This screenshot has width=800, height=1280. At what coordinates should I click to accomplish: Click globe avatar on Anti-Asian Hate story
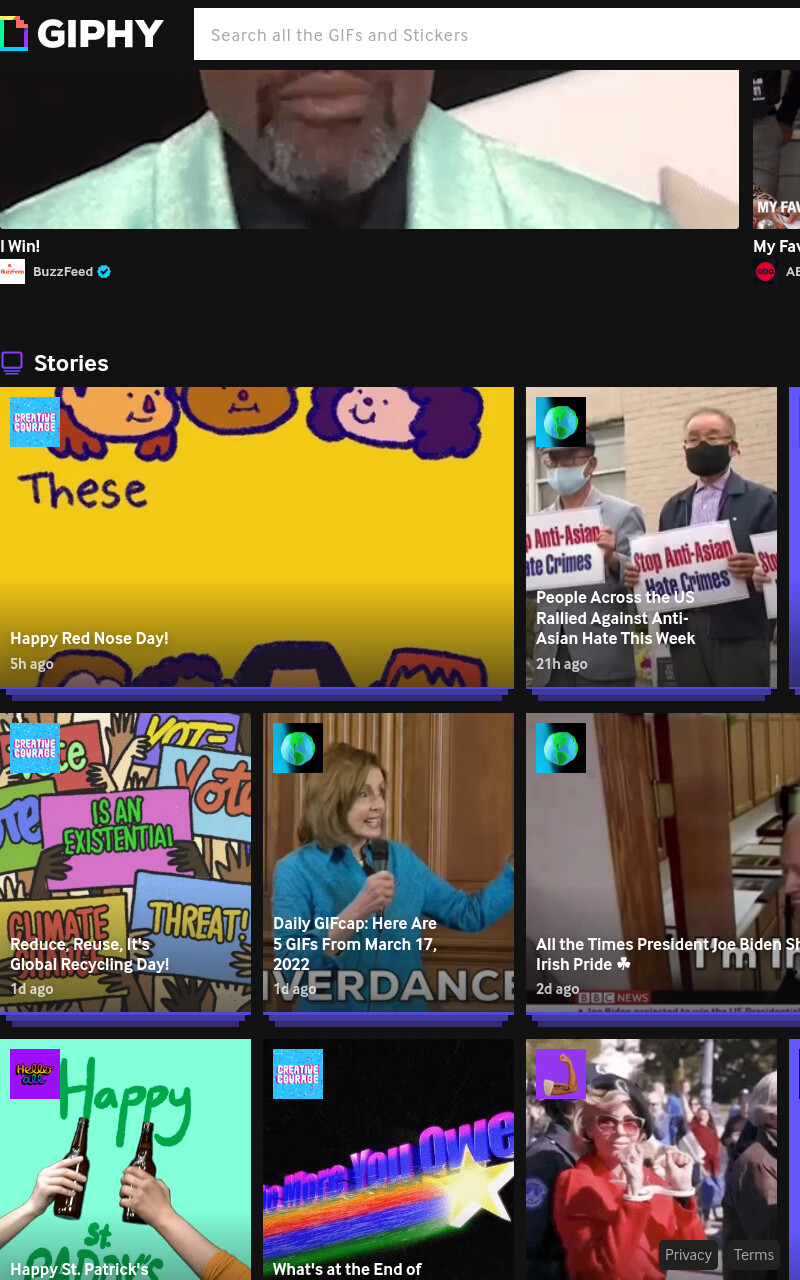pyautogui.click(x=561, y=422)
